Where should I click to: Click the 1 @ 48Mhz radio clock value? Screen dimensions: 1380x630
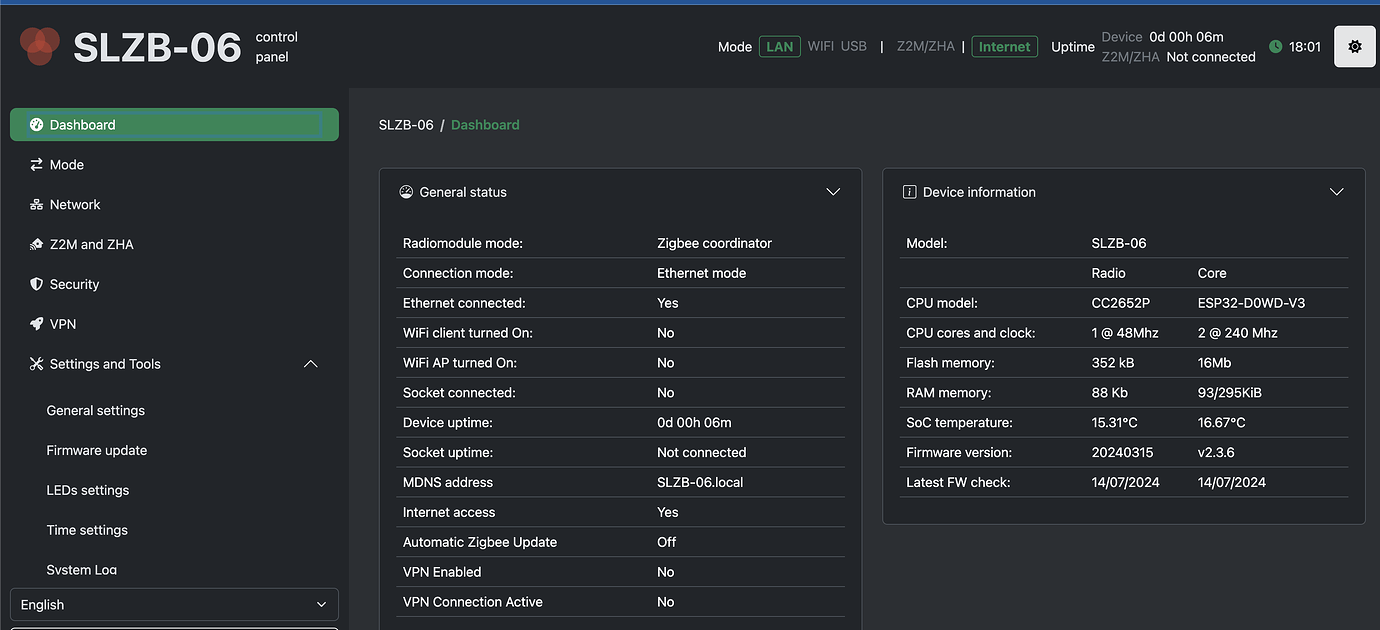[1125, 333]
